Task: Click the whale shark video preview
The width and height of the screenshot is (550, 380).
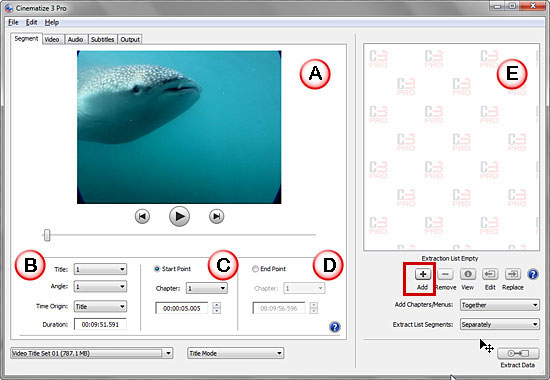Action: point(179,127)
